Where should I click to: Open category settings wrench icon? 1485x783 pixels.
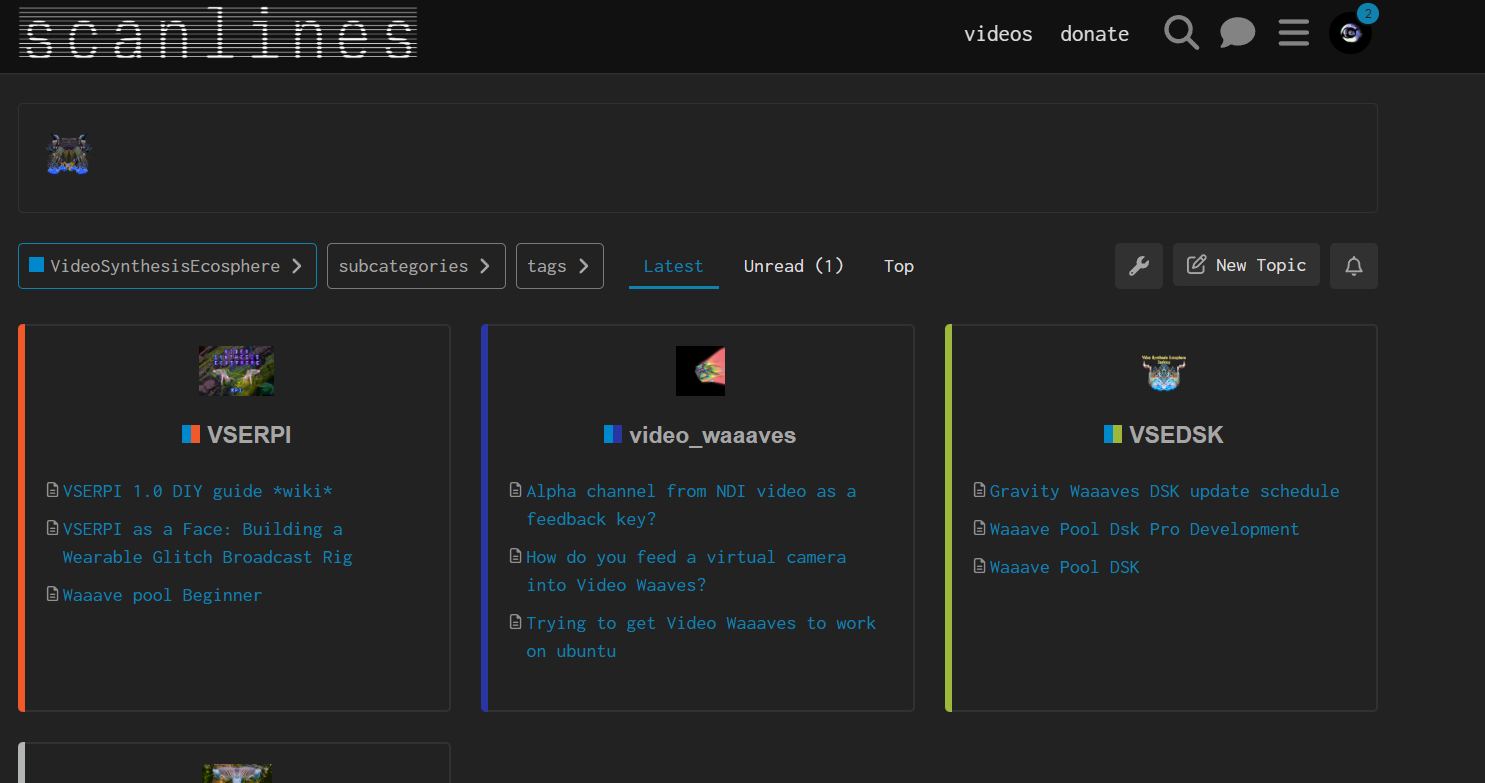coord(1138,266)
